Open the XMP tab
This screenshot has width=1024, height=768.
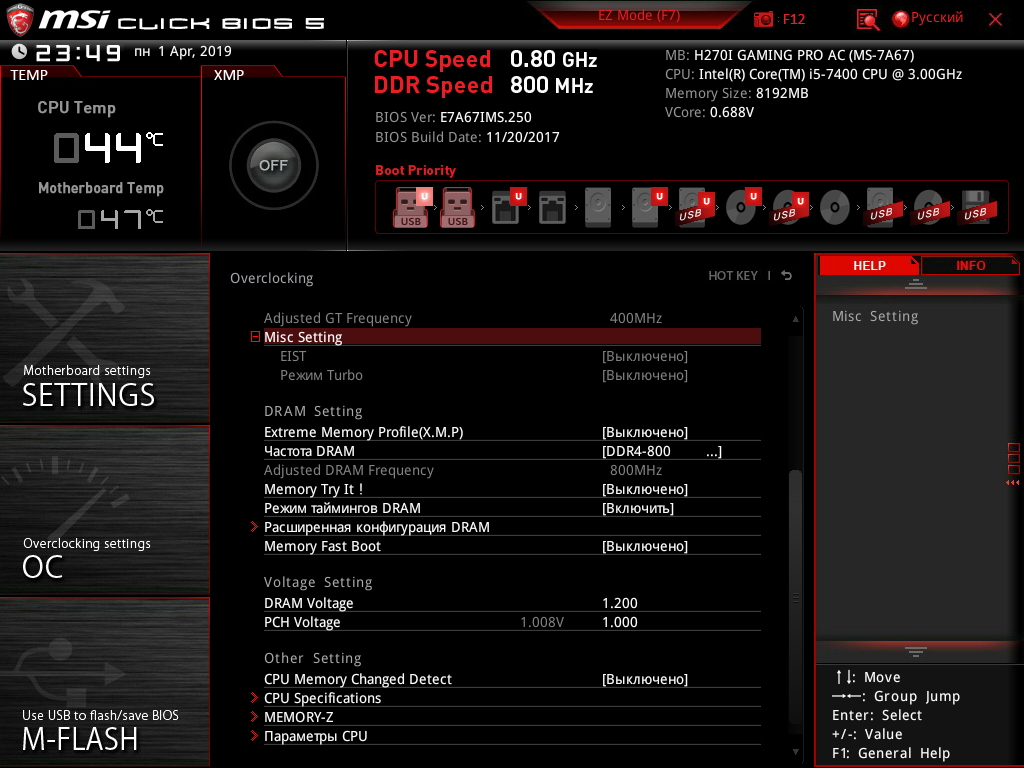[229, 75]
